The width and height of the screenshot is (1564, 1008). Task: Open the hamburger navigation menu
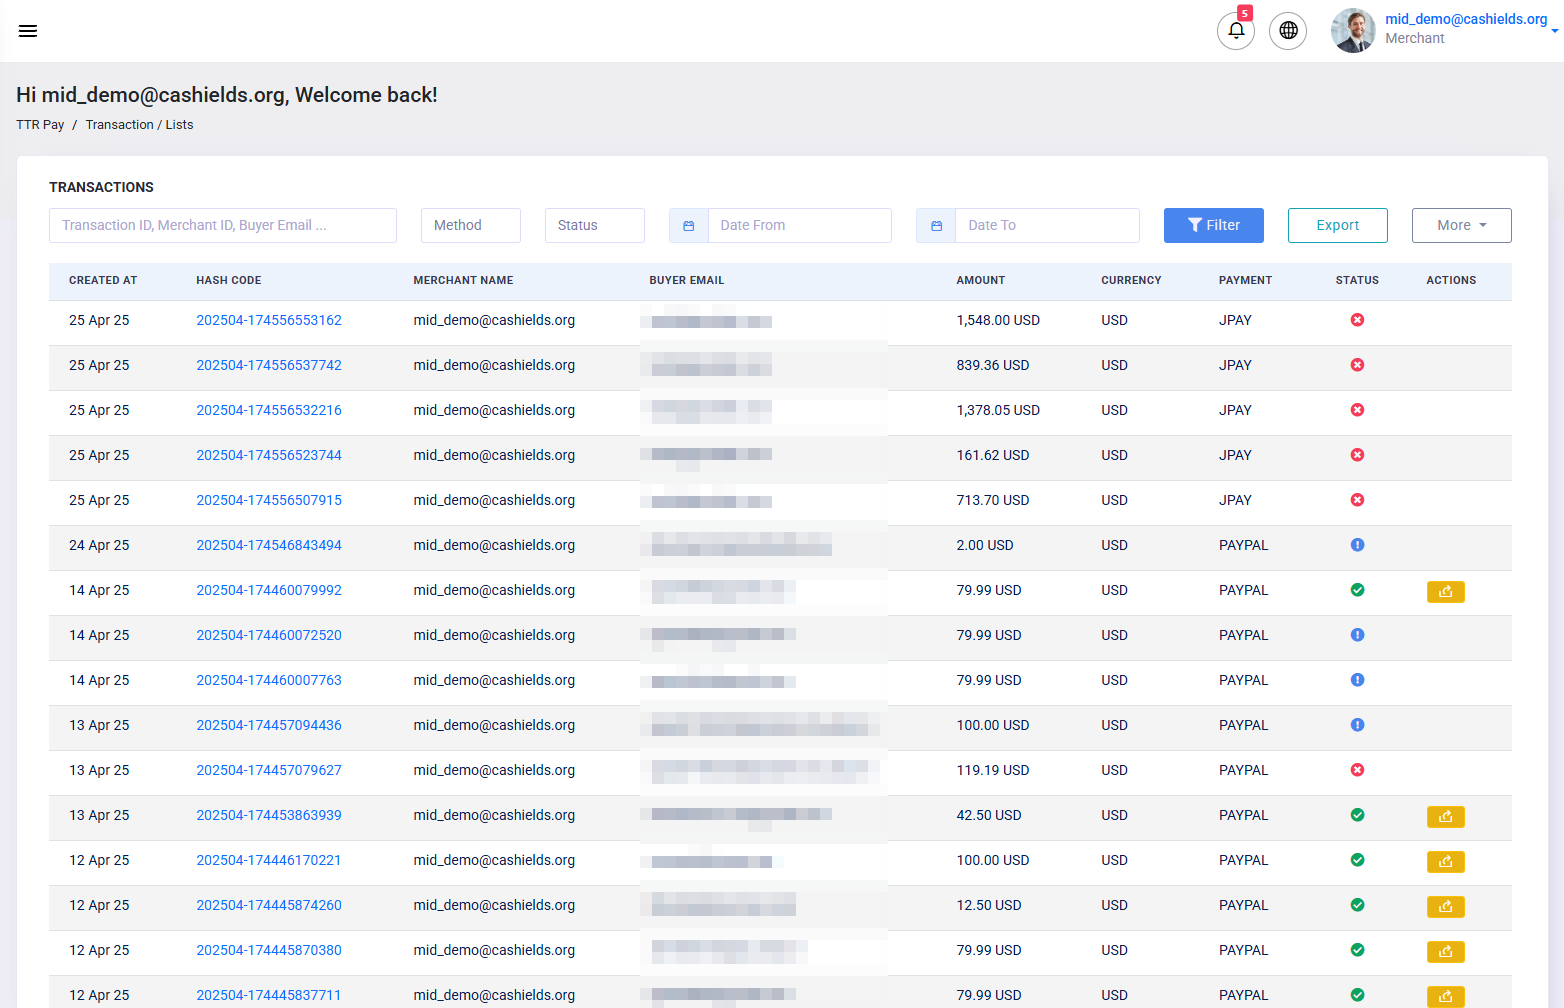pos(27,30)
